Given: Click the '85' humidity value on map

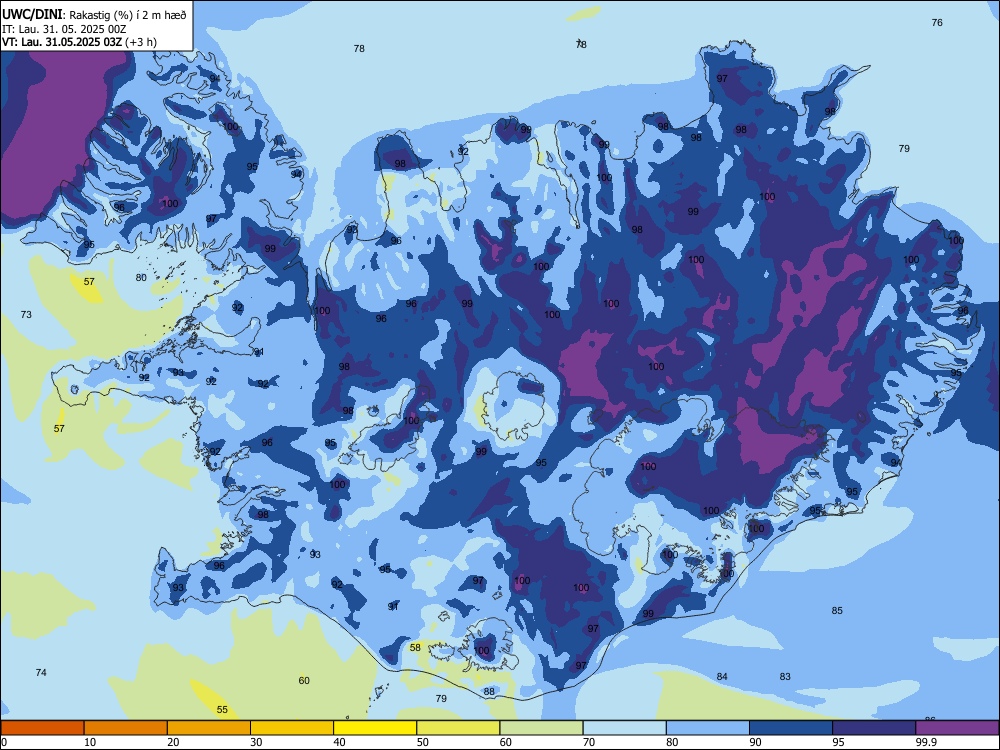Looking at the screenshot, I should click(837, 611).
